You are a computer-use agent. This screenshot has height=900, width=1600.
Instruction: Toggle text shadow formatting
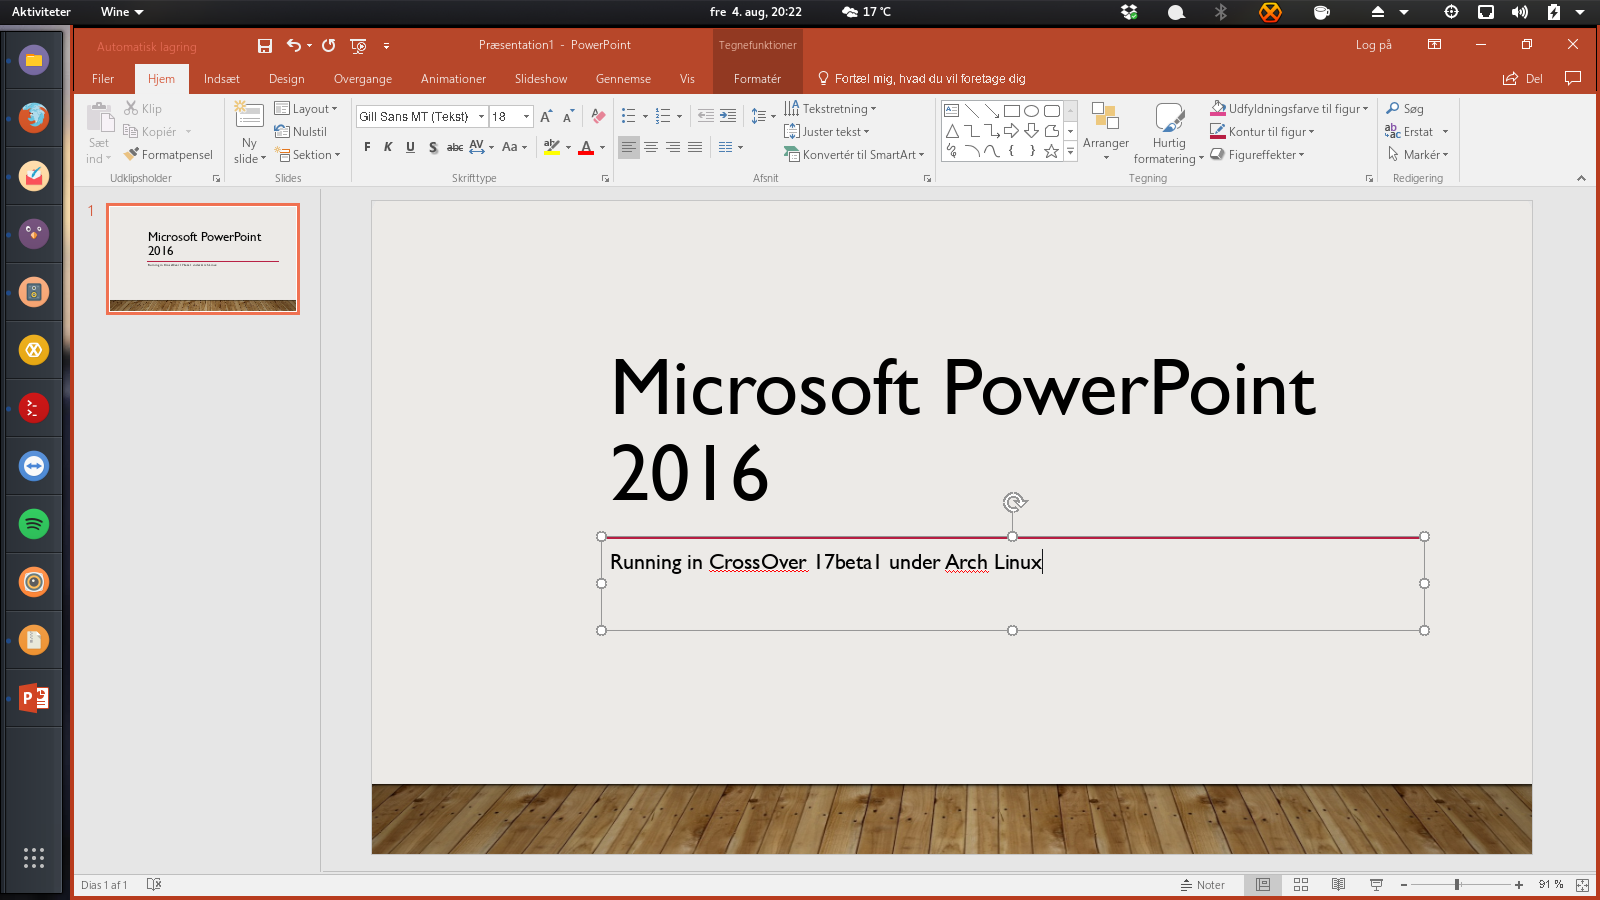coord(432,147)
